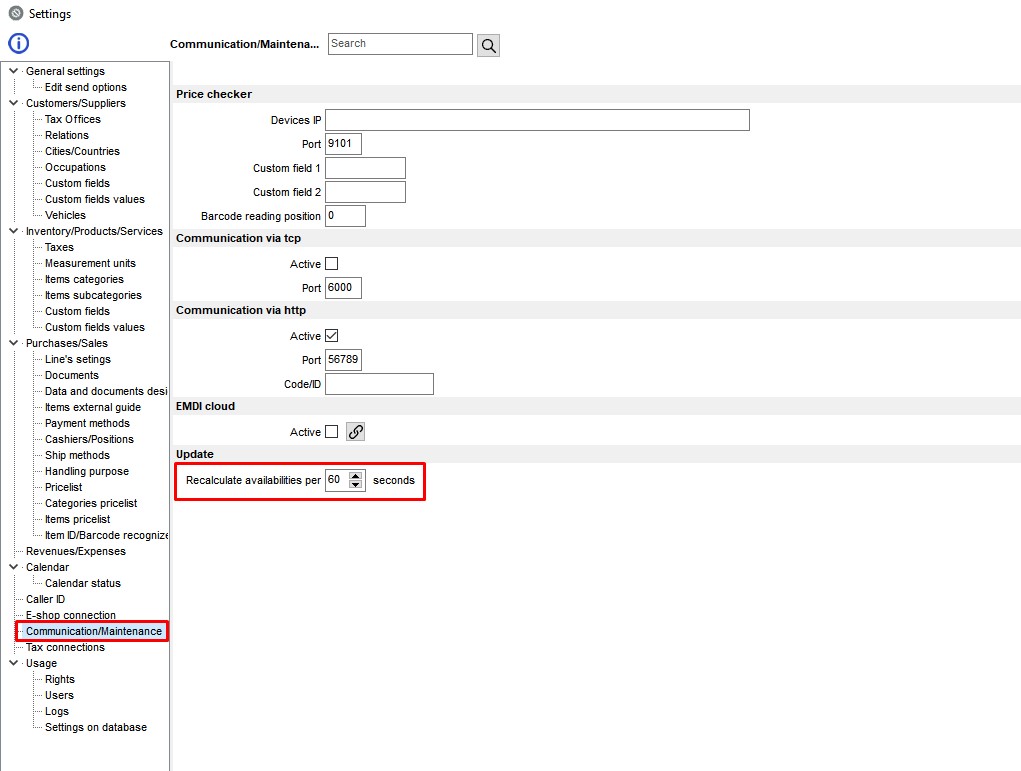Increase recalculate availabilities seconds with stepper
Screen dimensions: 1021x771
[x=356, y=476]
